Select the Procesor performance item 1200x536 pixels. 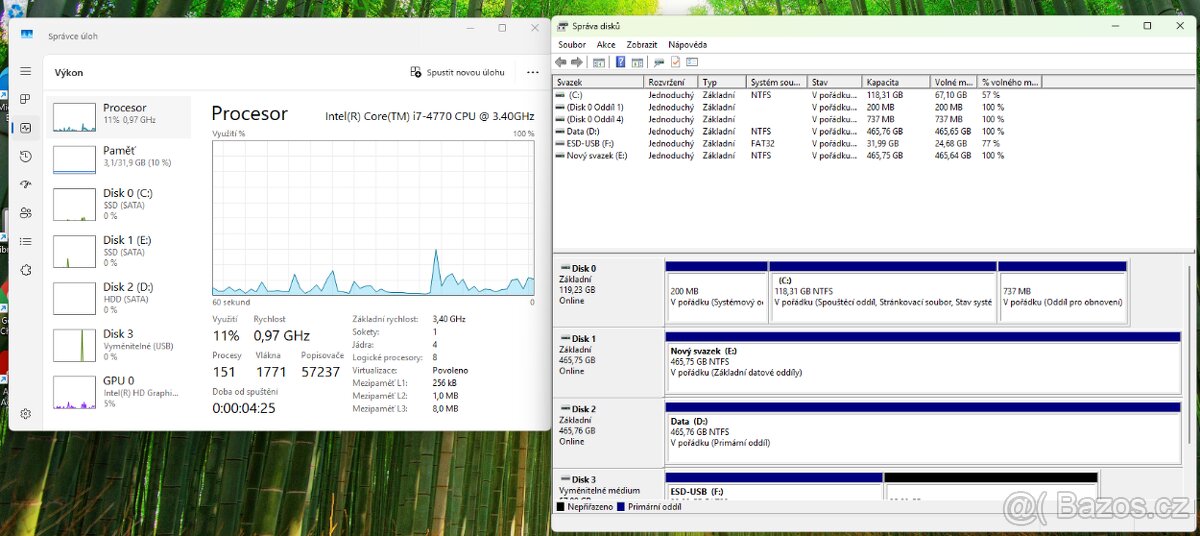[119, 117]
